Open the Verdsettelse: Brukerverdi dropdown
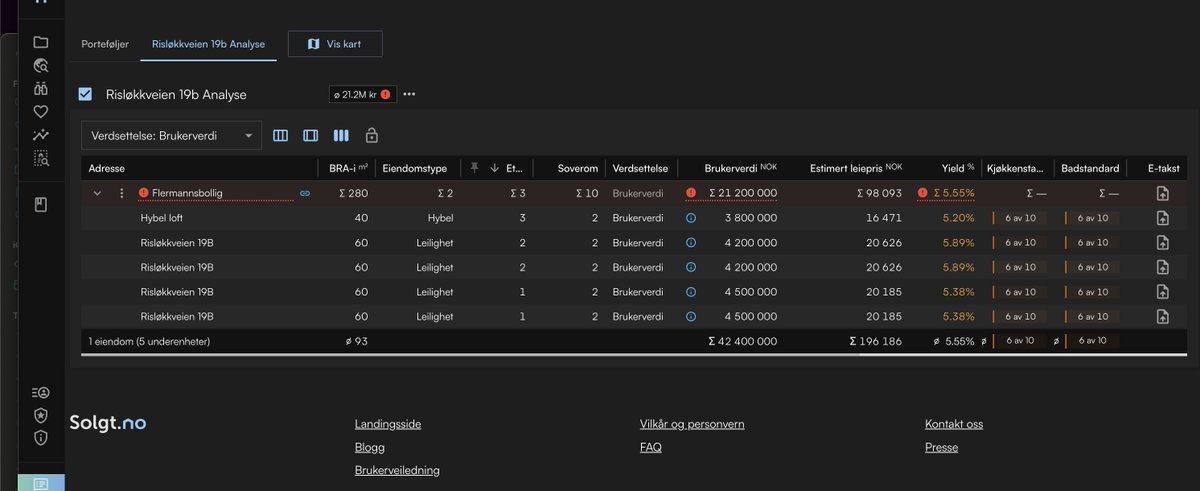 (x=171, y=135)
